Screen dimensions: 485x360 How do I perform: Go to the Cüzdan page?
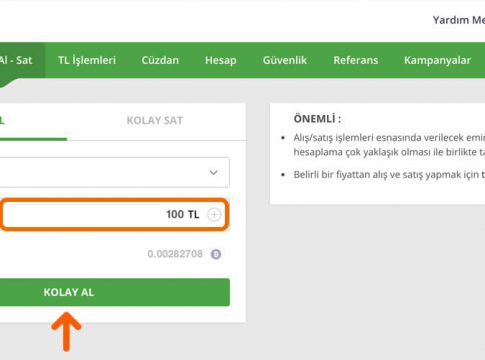tap(160, 60)
